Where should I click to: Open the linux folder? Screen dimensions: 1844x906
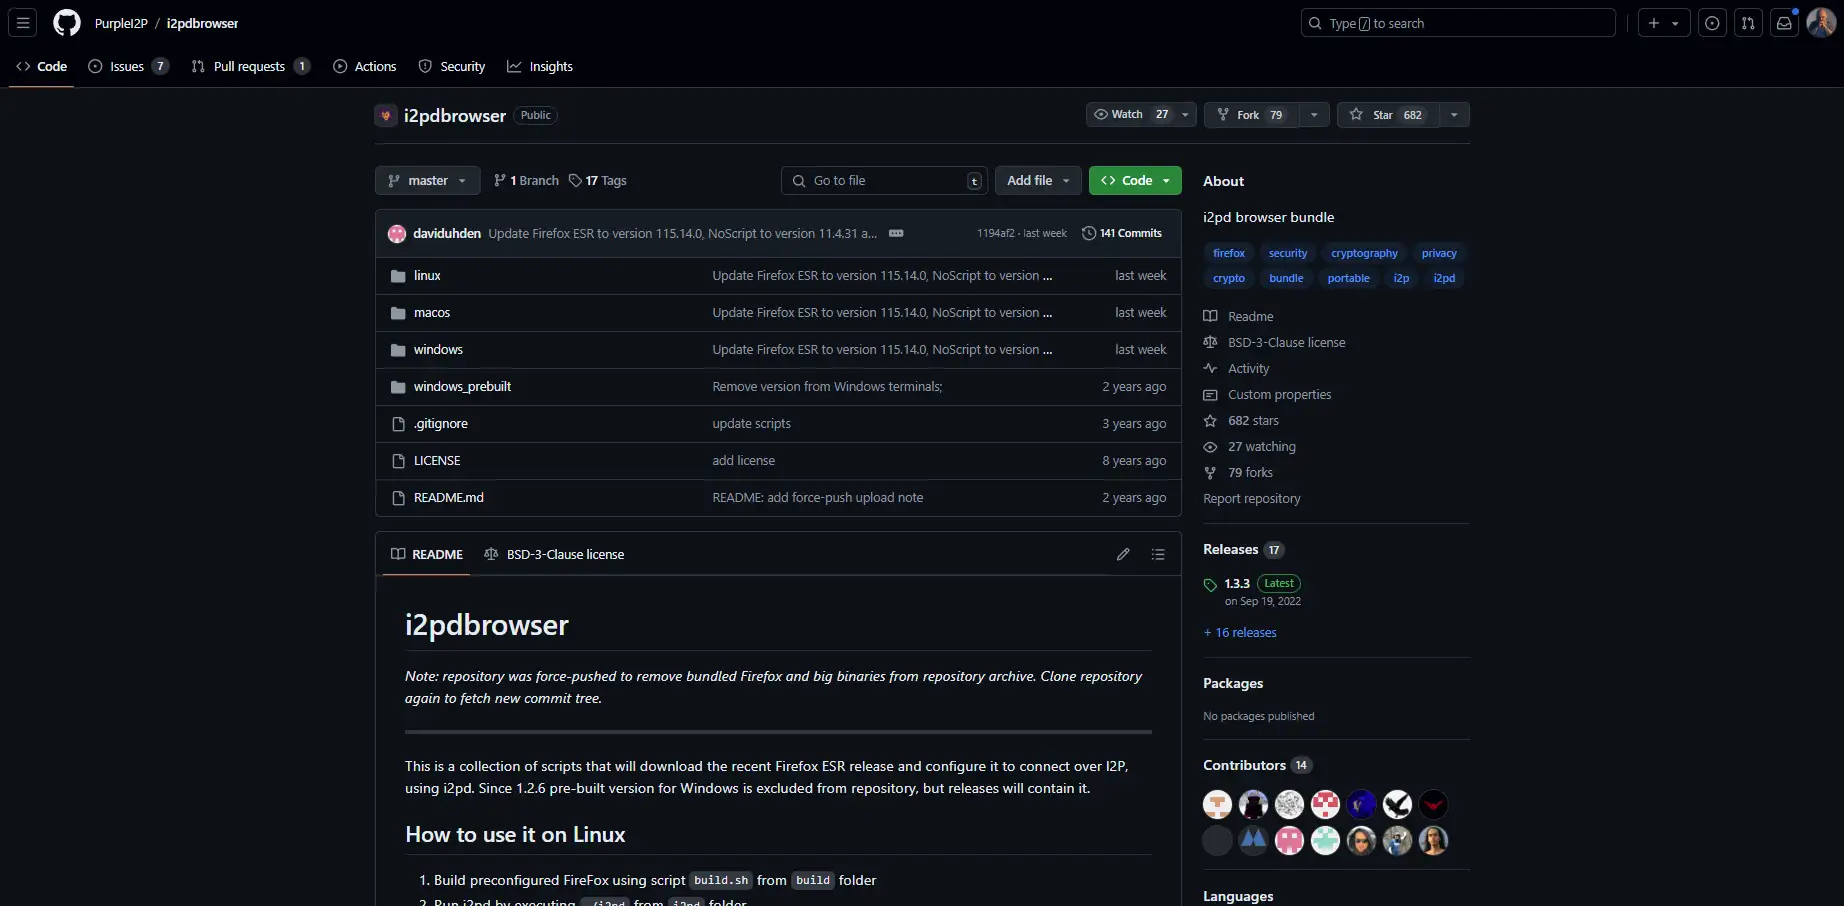pos(427,275)
